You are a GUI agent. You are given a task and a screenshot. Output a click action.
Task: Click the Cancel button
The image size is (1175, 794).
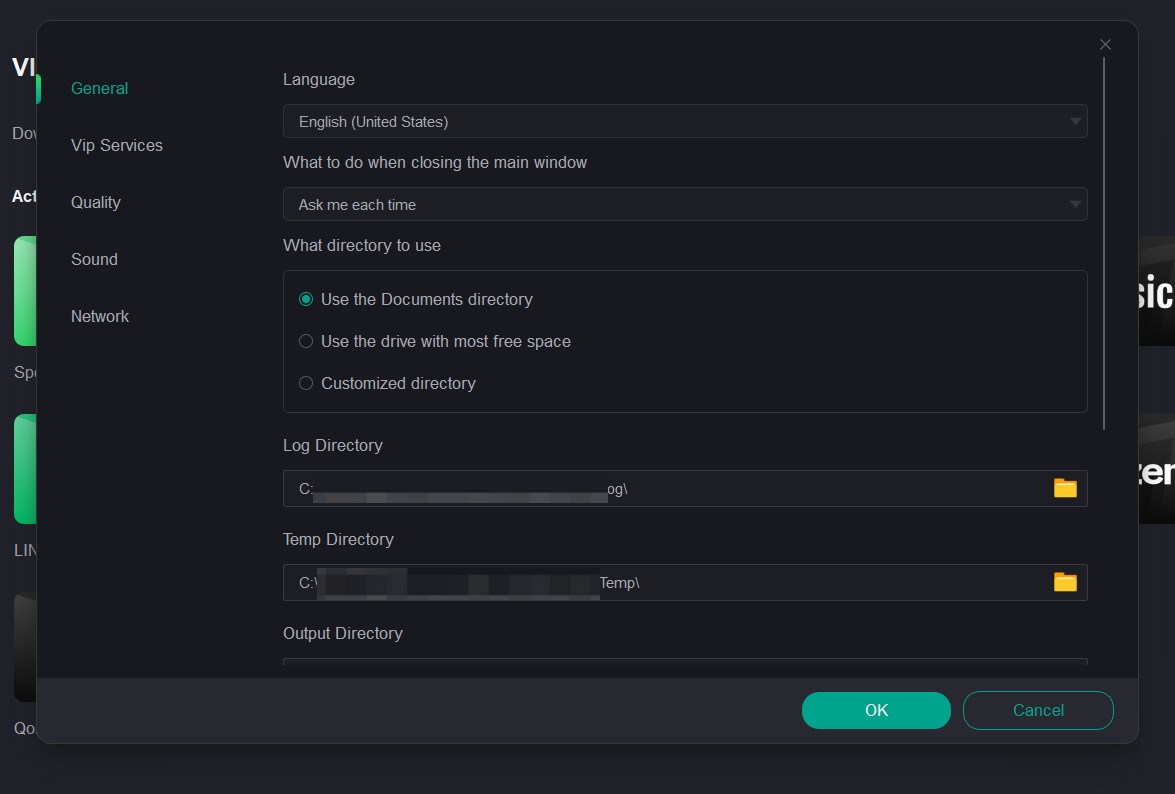pyautogui.click(x=1038, y=710)
